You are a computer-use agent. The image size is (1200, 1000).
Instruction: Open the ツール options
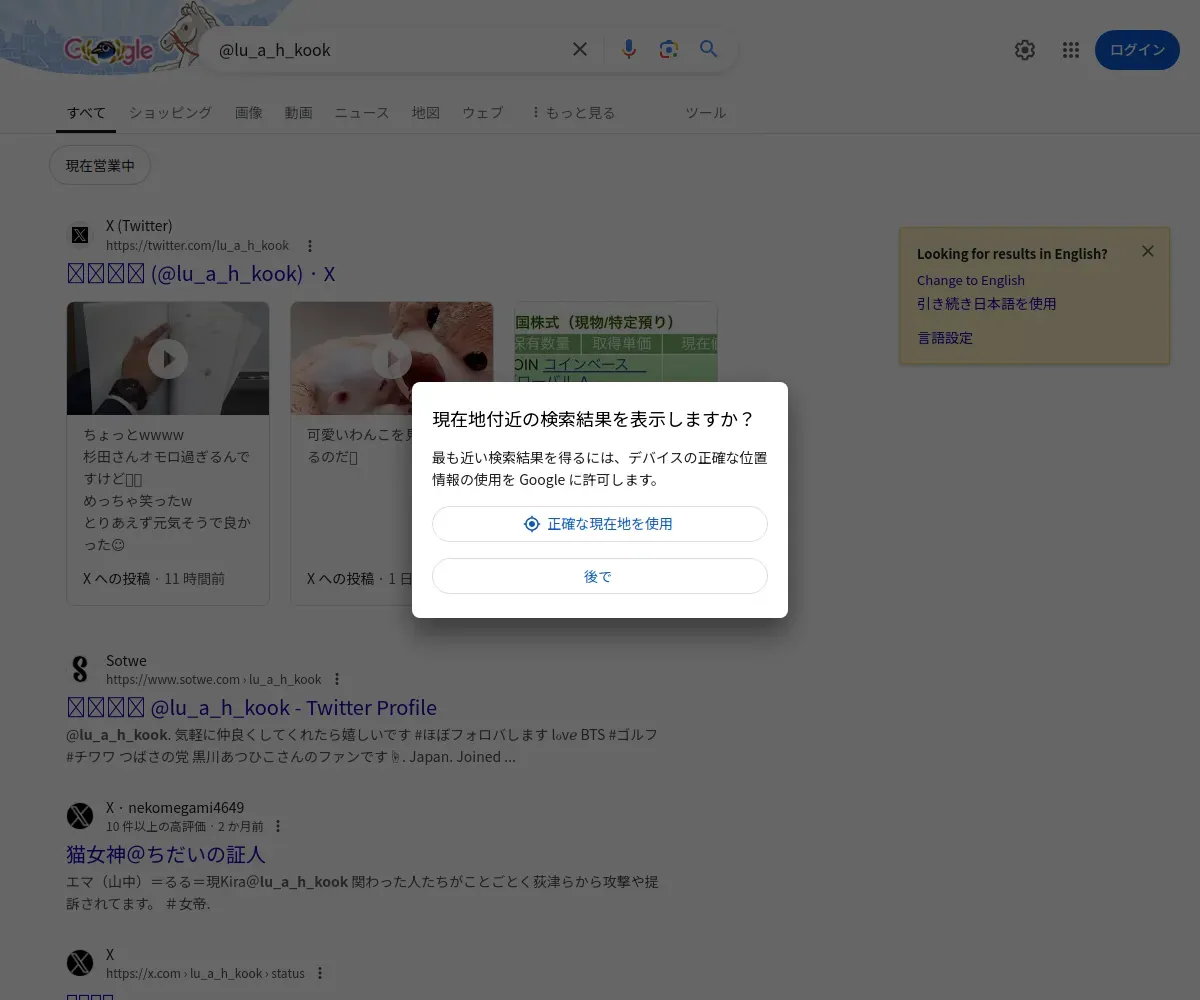click(x=705, y=113)
